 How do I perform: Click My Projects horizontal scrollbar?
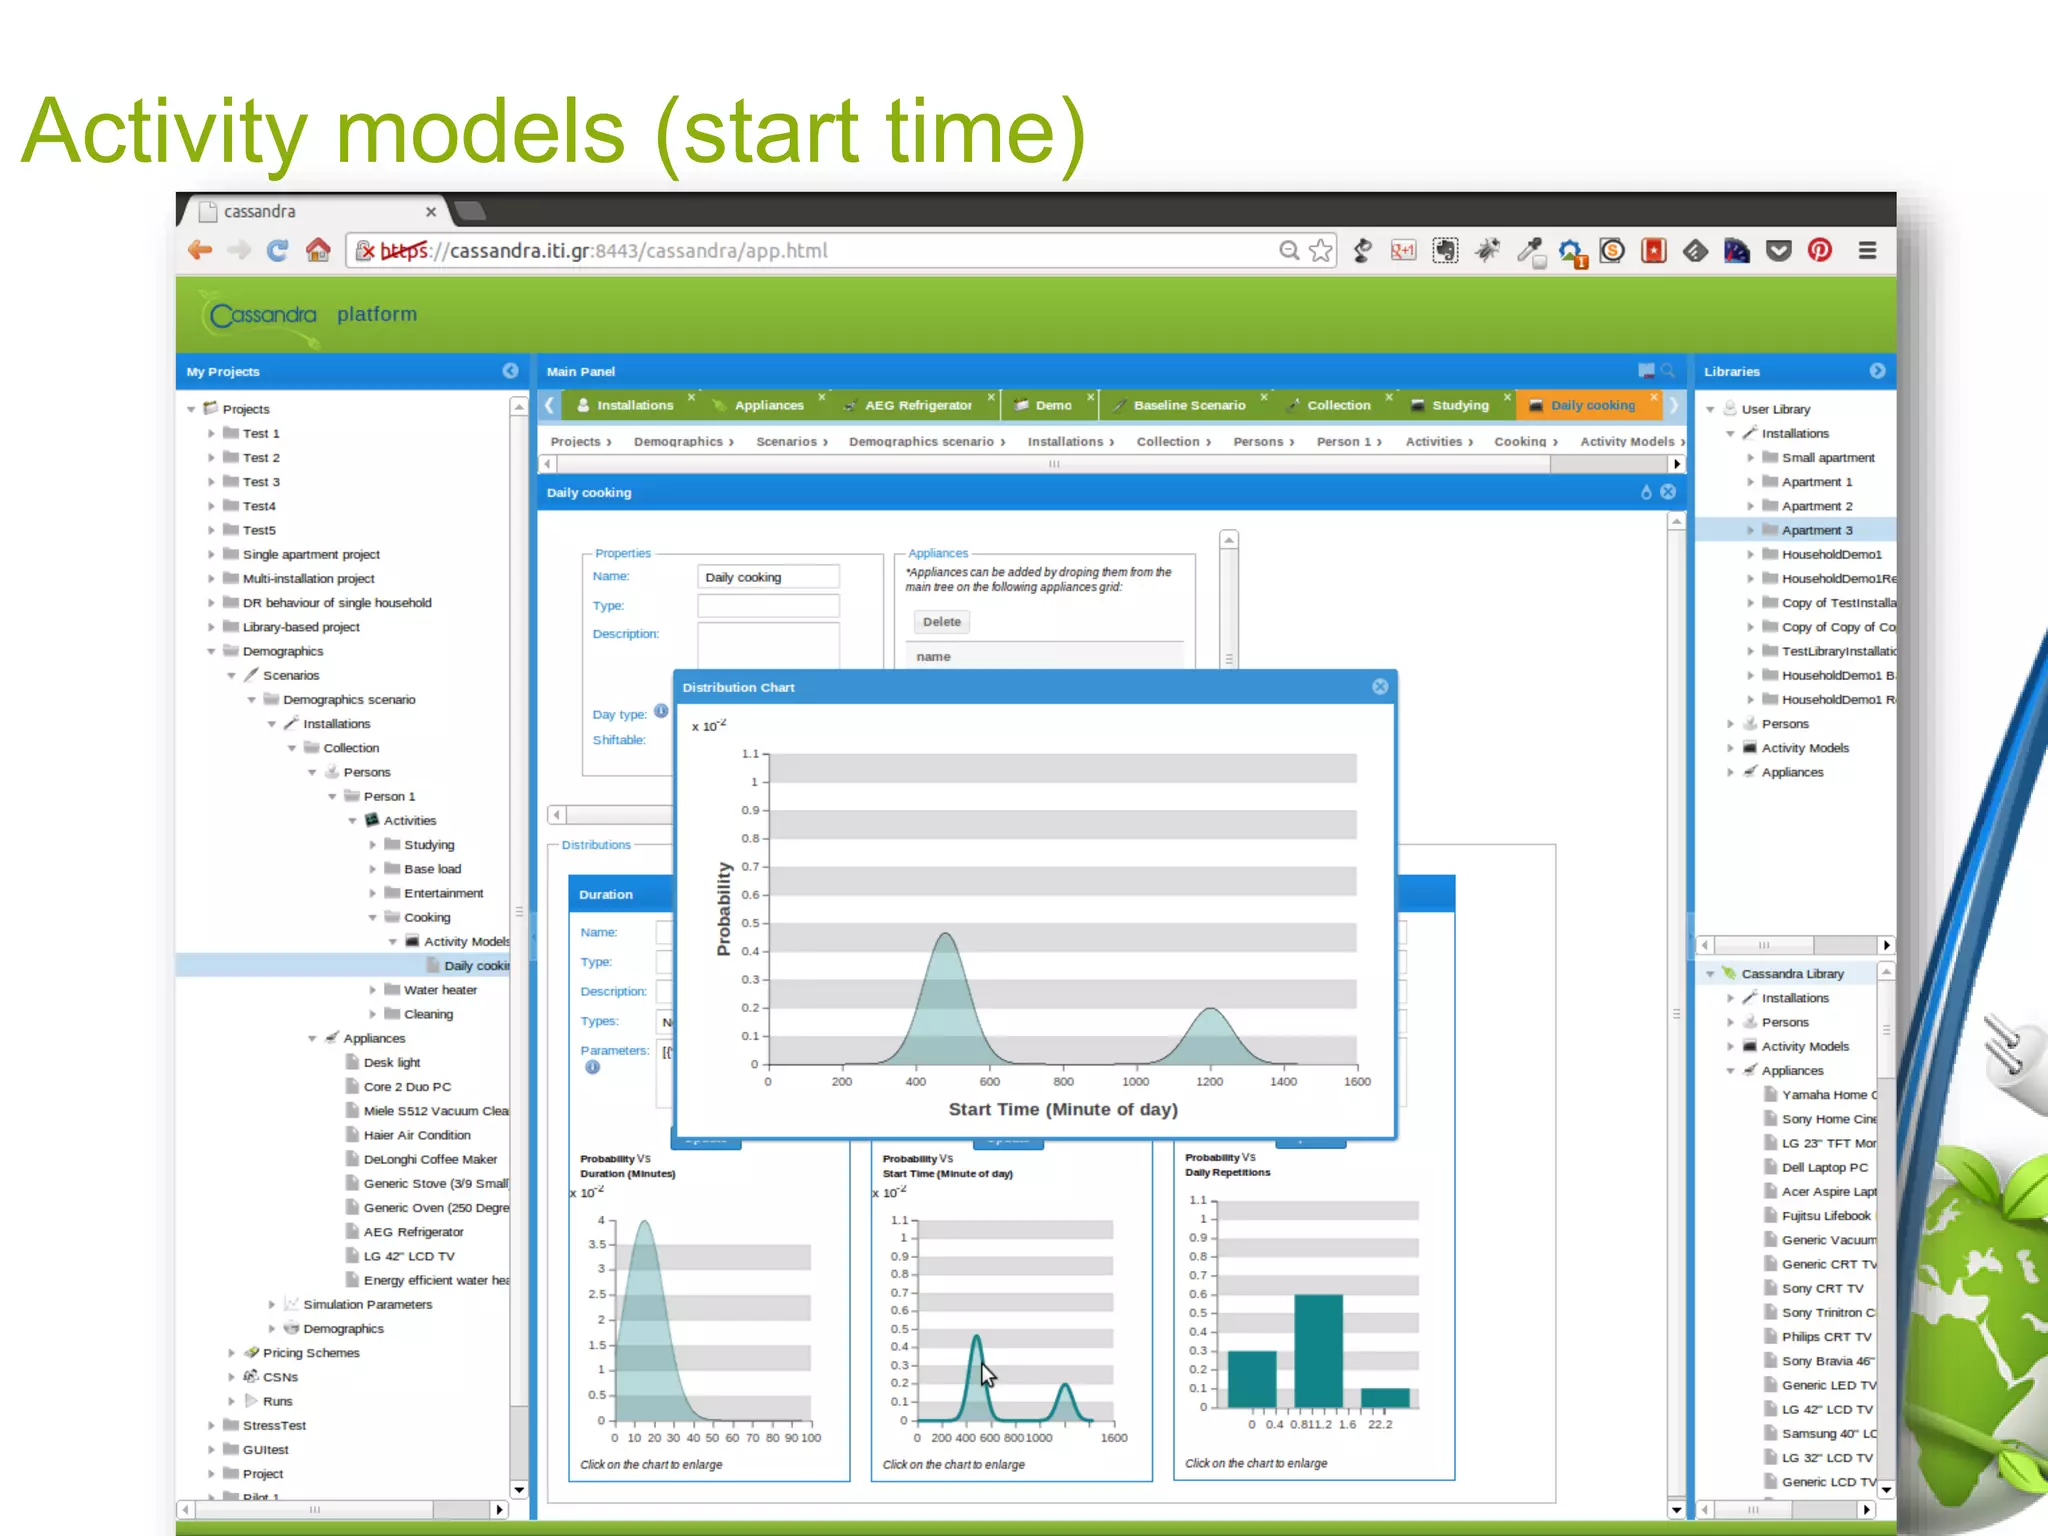(x=314, y=1509)
